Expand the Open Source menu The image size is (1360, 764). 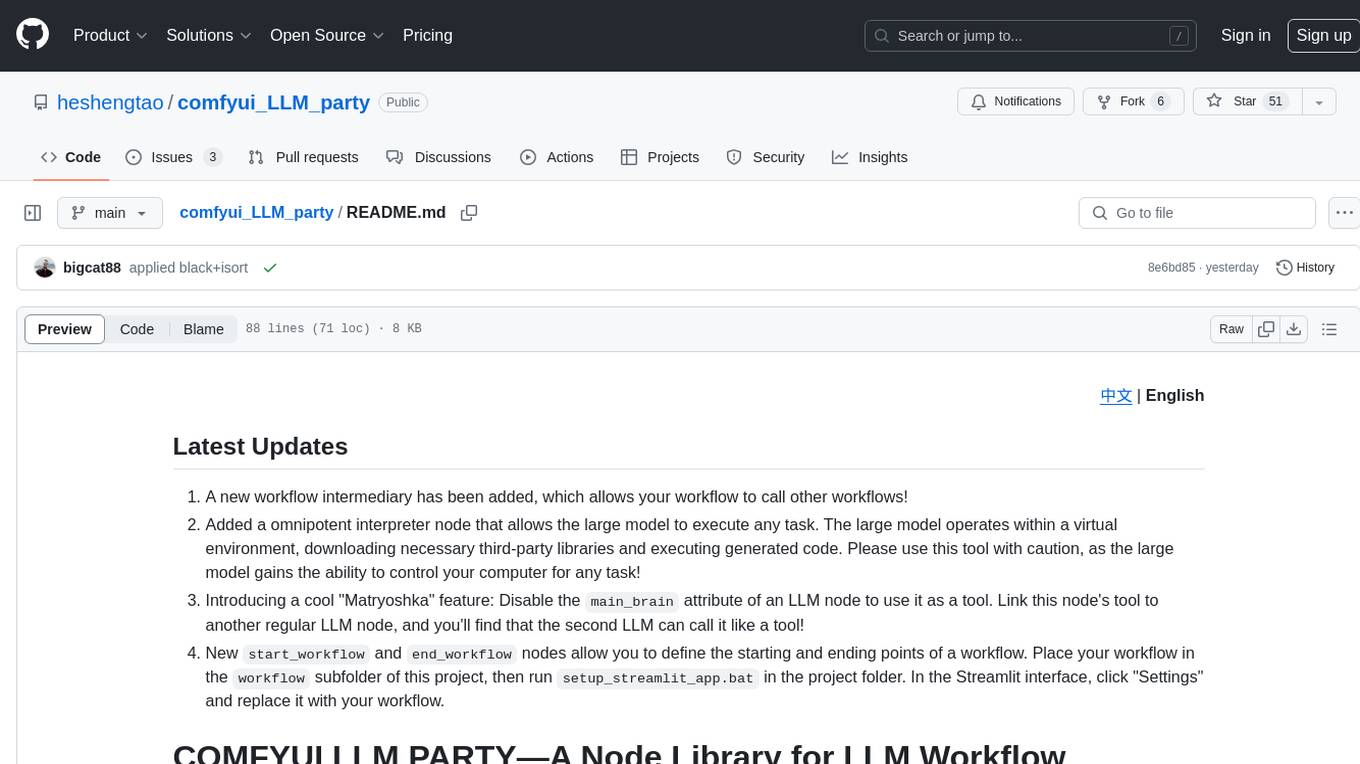327,35
